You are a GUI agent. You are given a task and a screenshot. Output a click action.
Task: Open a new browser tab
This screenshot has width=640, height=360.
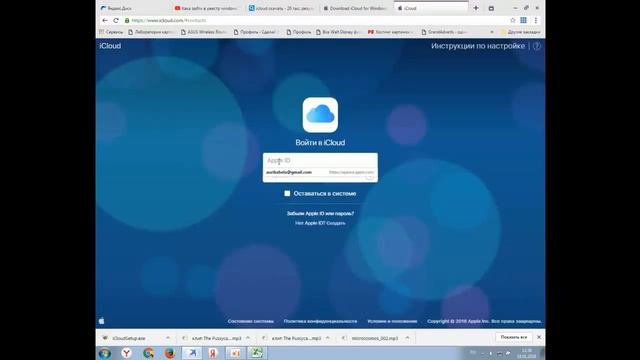pyautogui.click(x=476, y=8)
